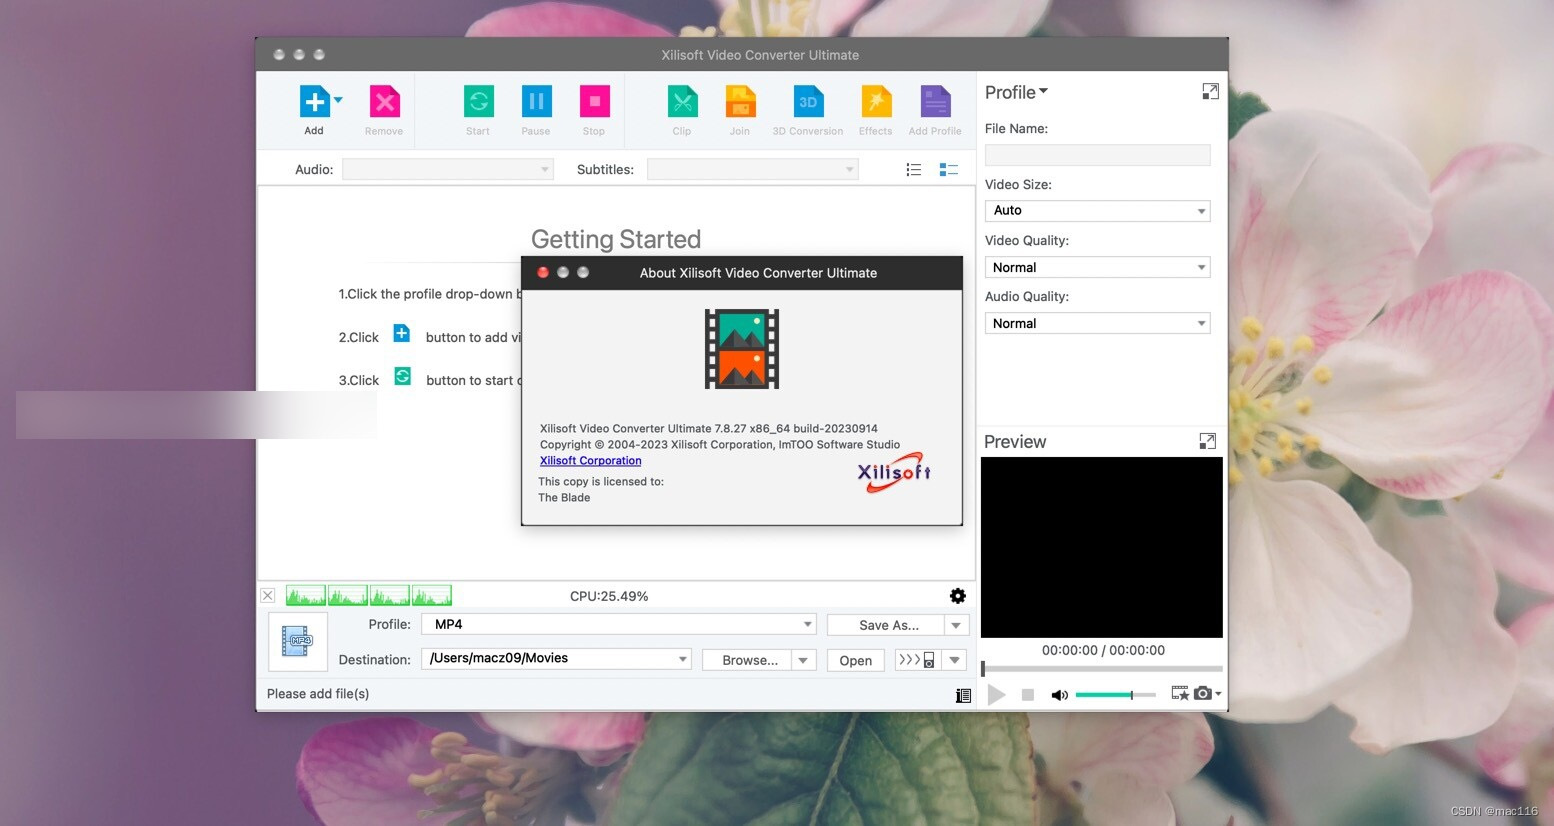This screenshot has height=826, width=1554.
Task: Expand the Profile panel header menu
Action: click(1016, 92)
